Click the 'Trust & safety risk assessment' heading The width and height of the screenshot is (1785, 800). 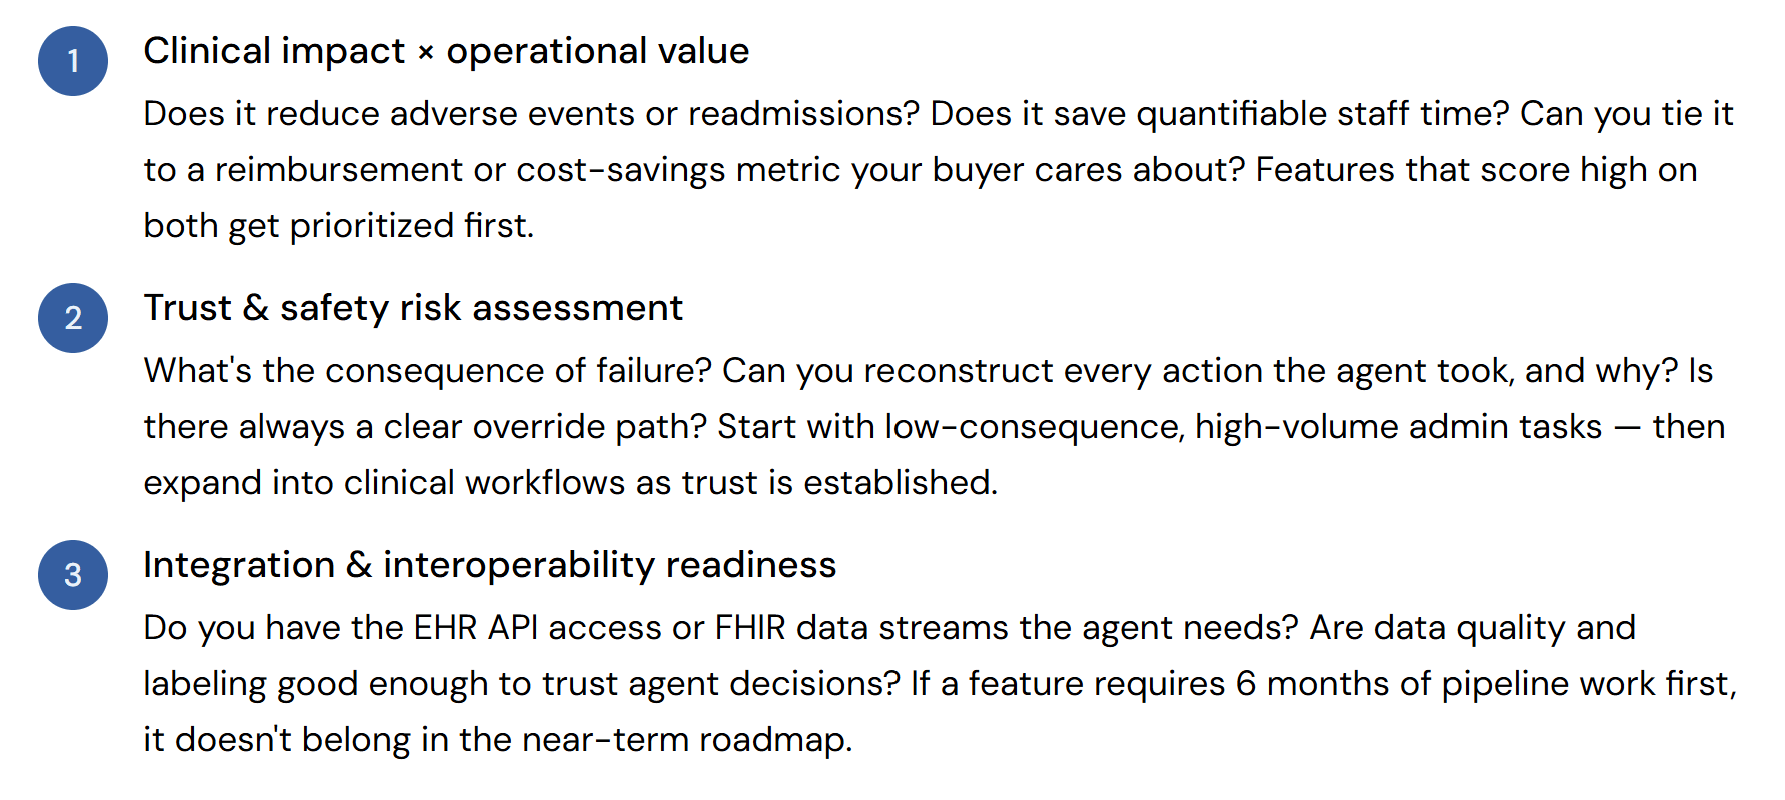413,308
